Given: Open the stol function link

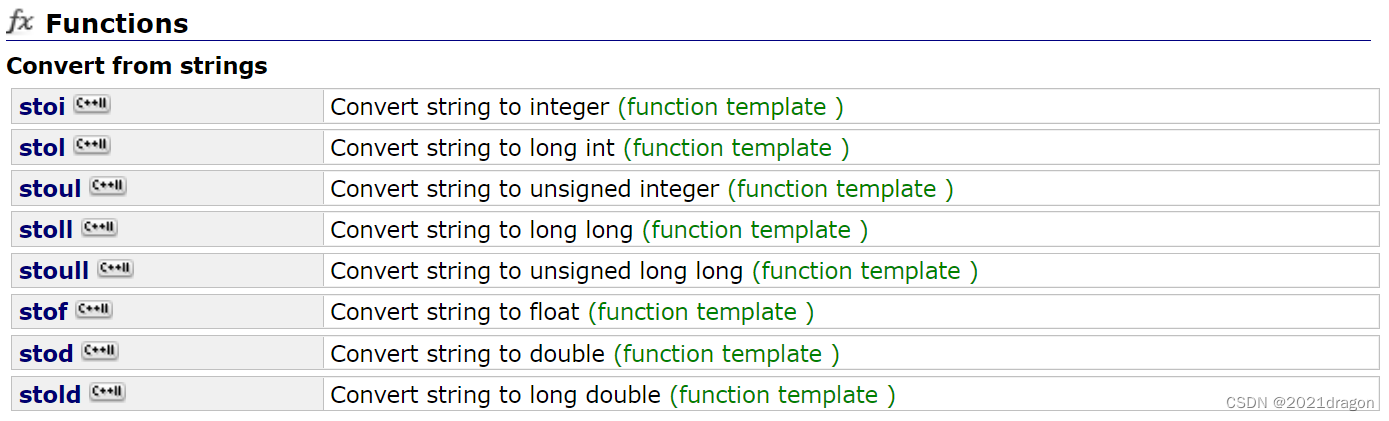Looking at the screenshot, I should (x=42, y=148).
